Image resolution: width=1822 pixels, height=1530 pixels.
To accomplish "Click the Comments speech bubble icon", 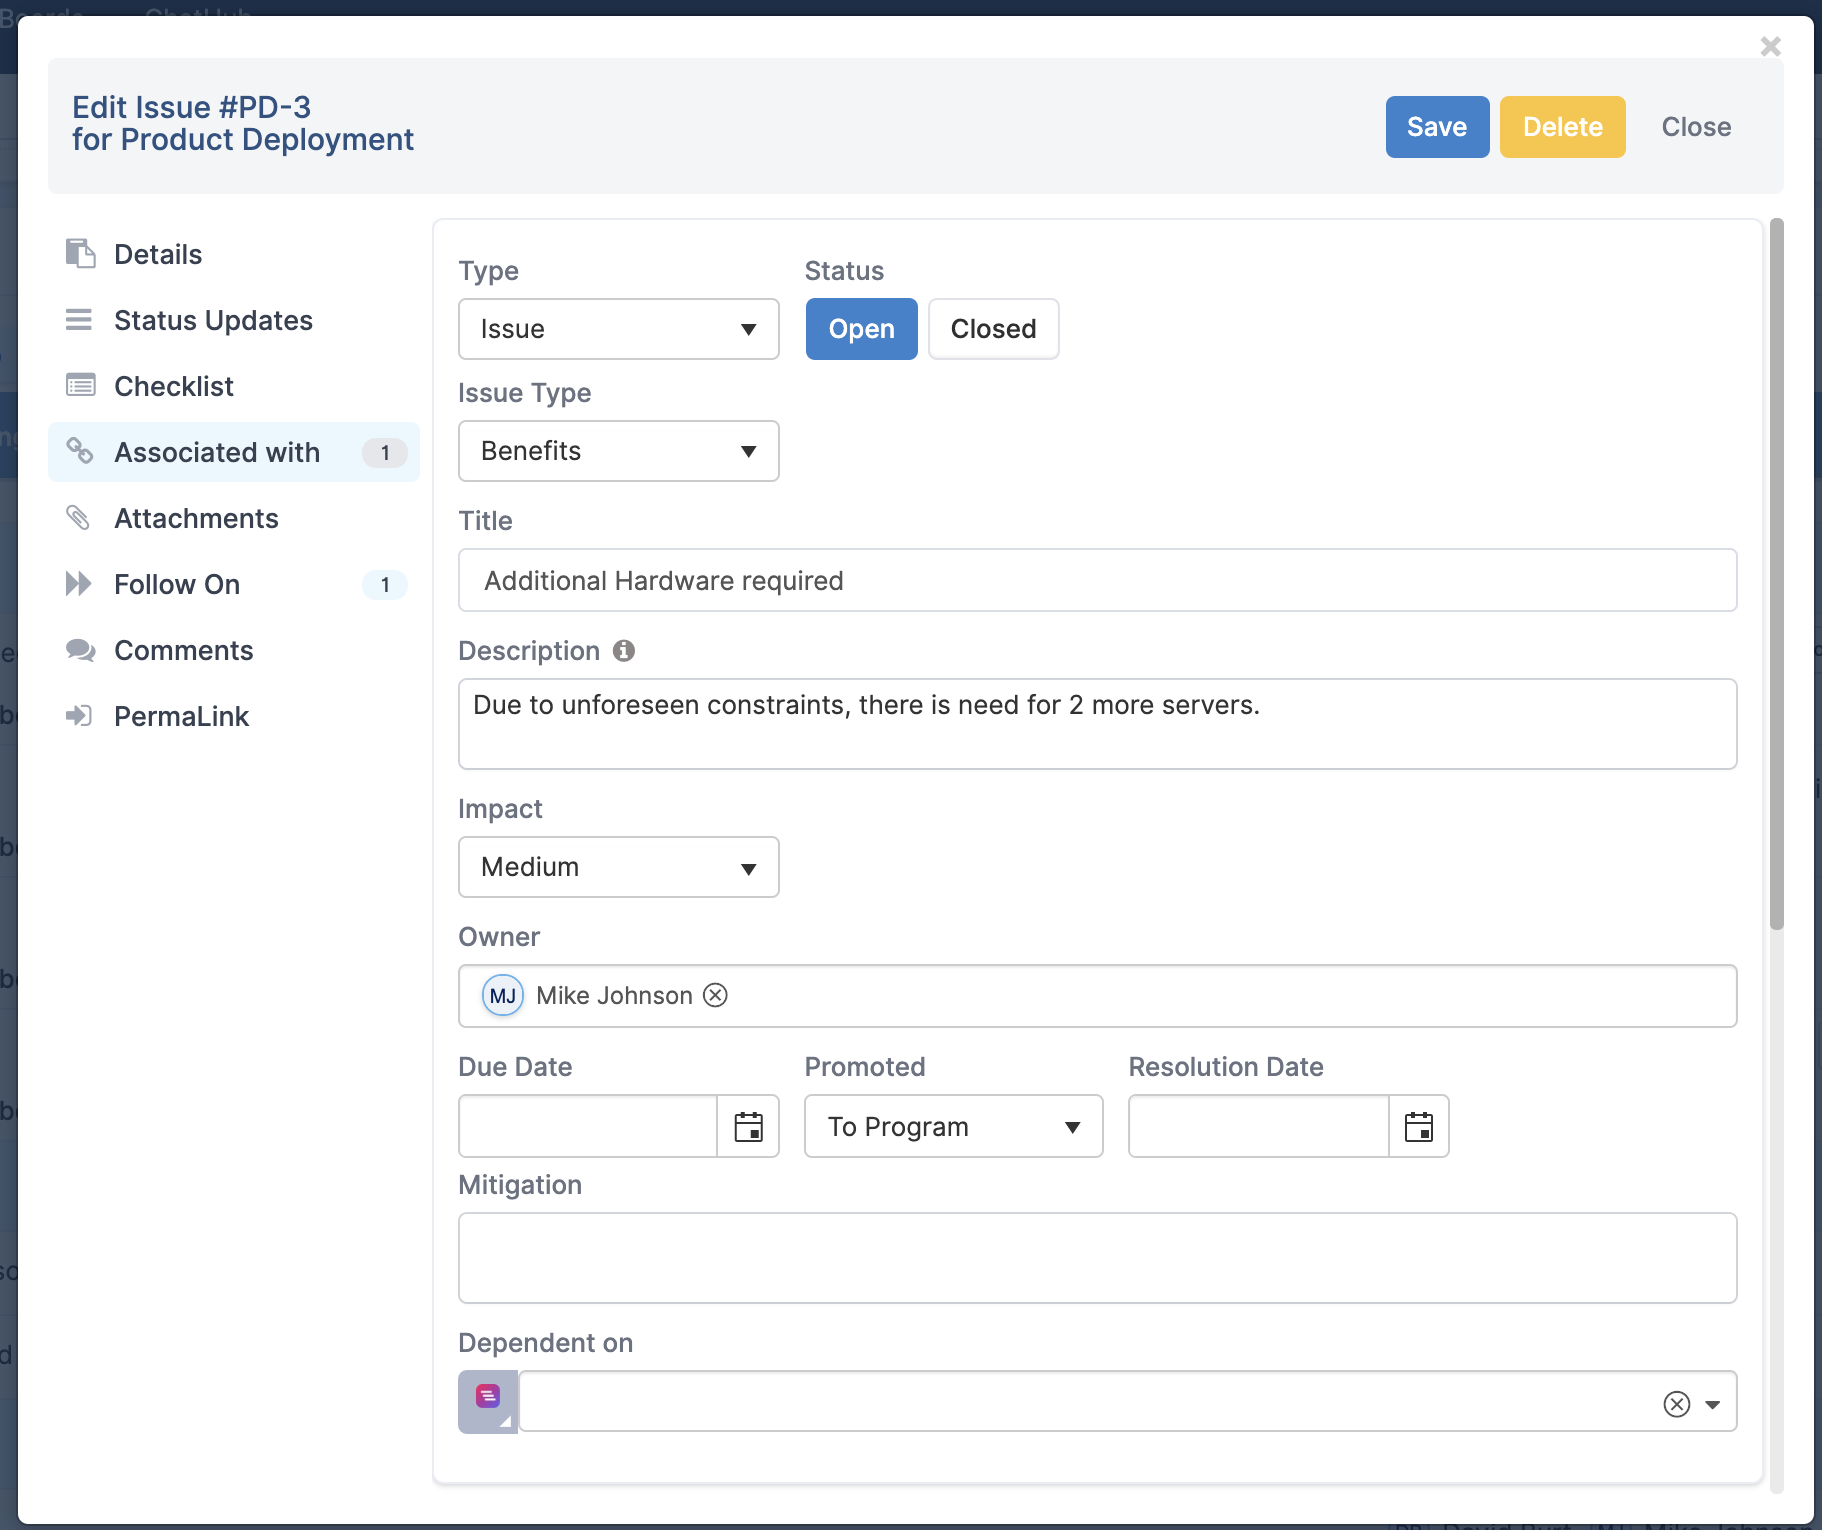I will [x=80, y=650].
